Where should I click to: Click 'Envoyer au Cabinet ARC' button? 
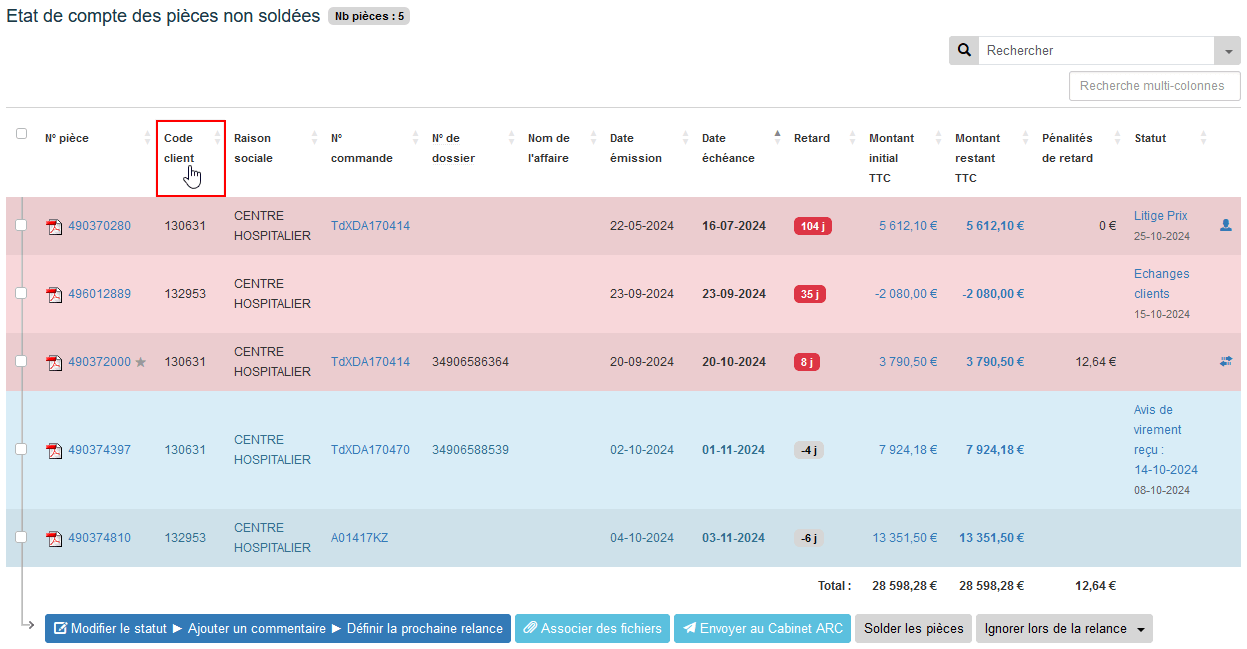(762, 629)
